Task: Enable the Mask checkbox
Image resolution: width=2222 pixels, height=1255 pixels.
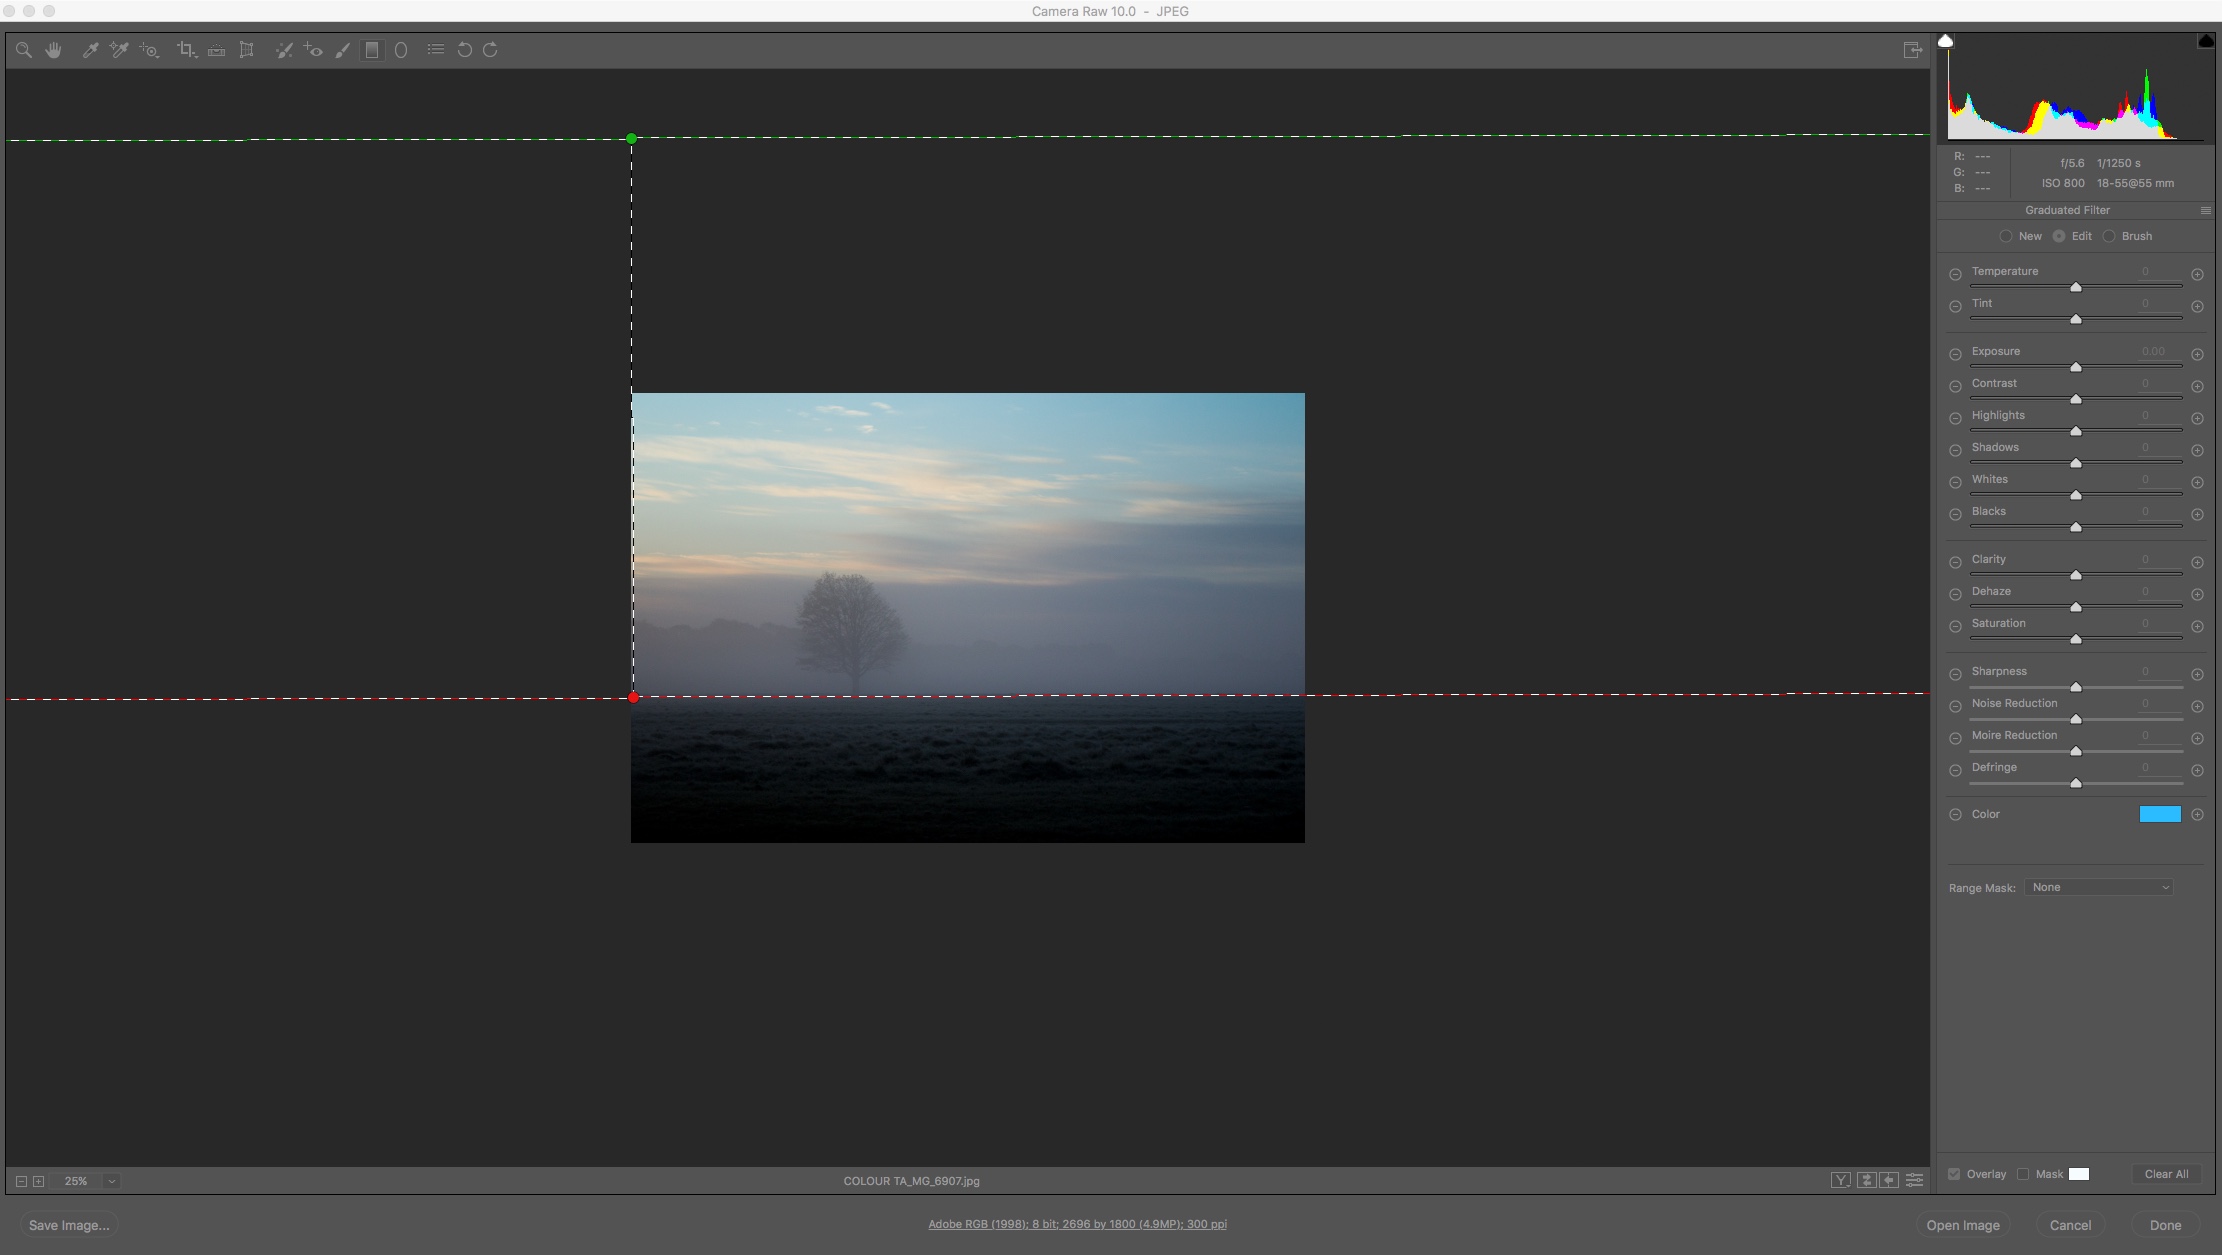Action: pyautogui.click(x=2023, y=1174)
